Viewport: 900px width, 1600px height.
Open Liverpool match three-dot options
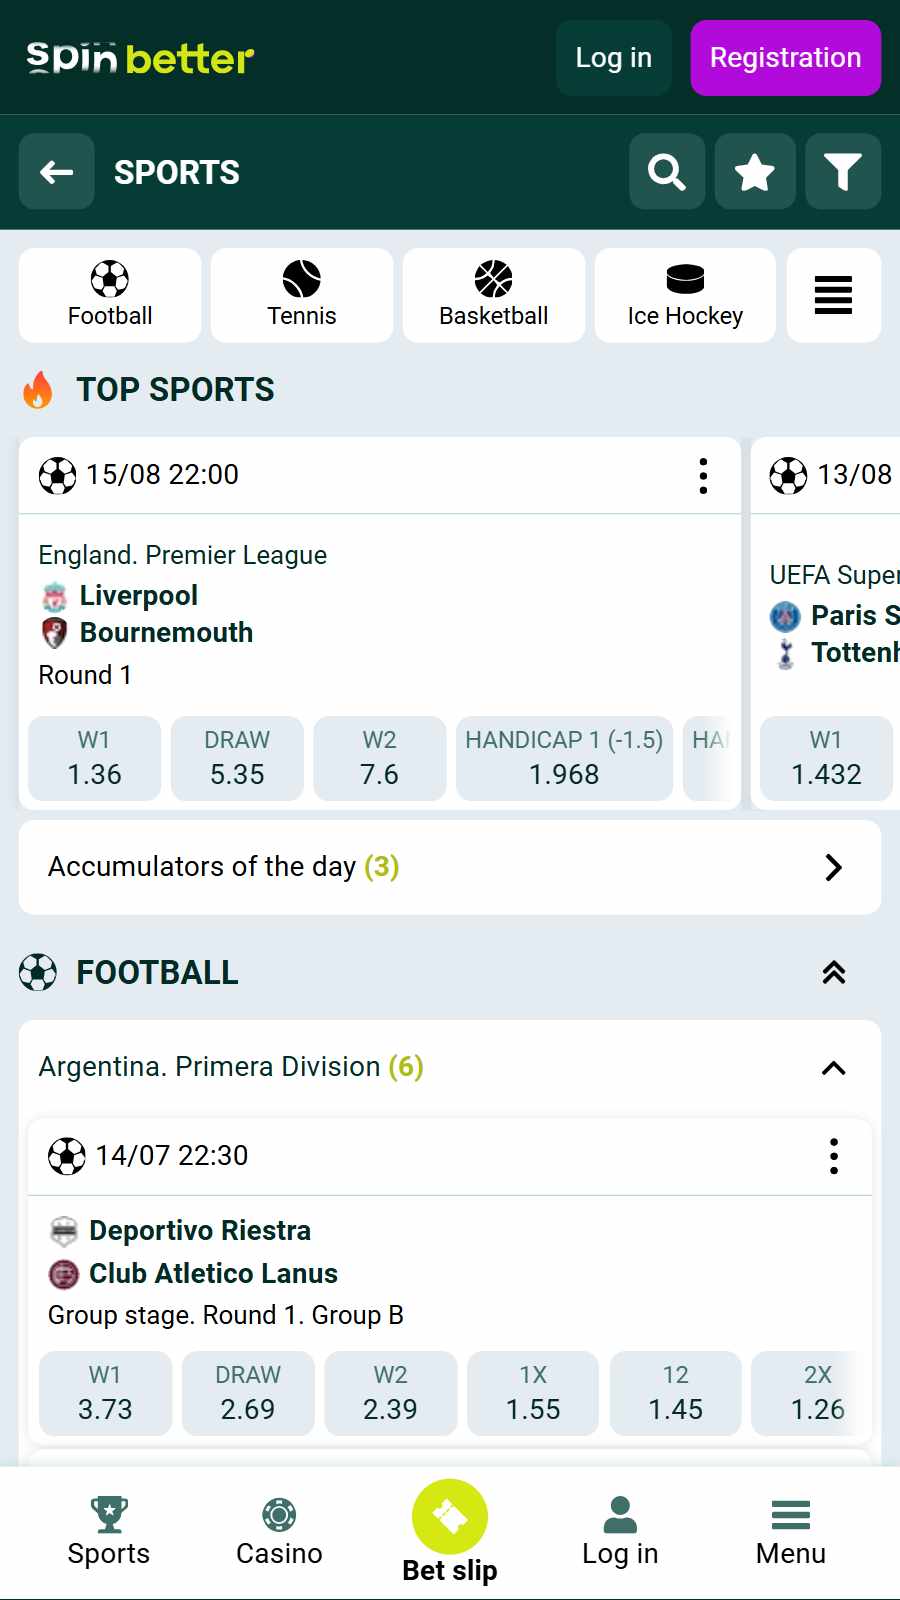[x=703, y=476]
